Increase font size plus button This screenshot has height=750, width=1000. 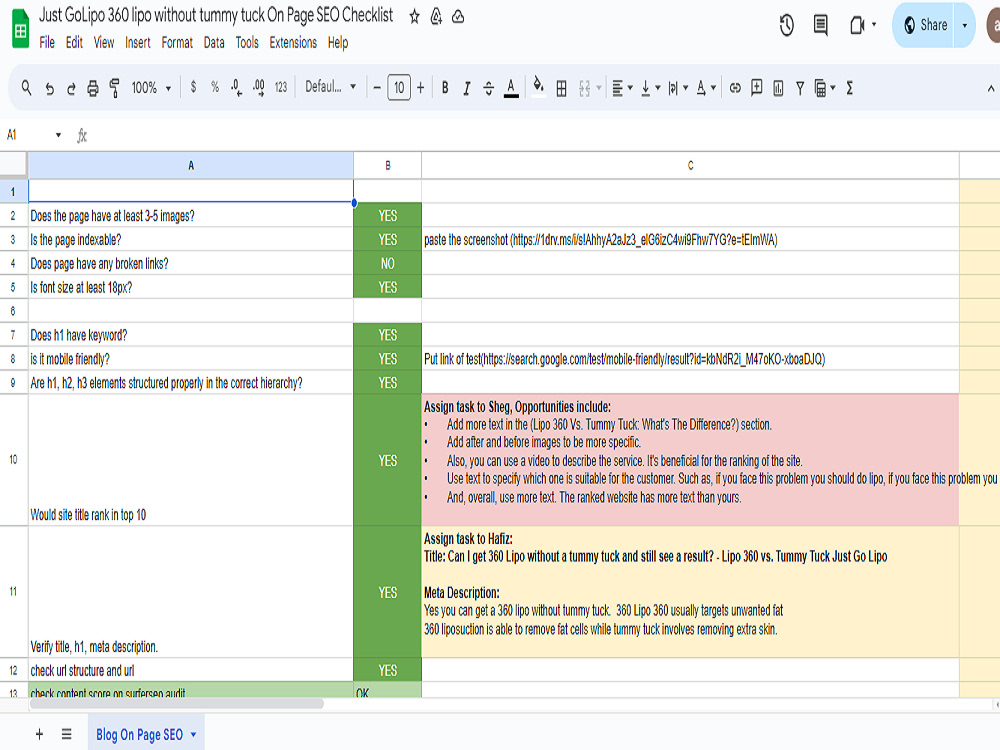420,88
